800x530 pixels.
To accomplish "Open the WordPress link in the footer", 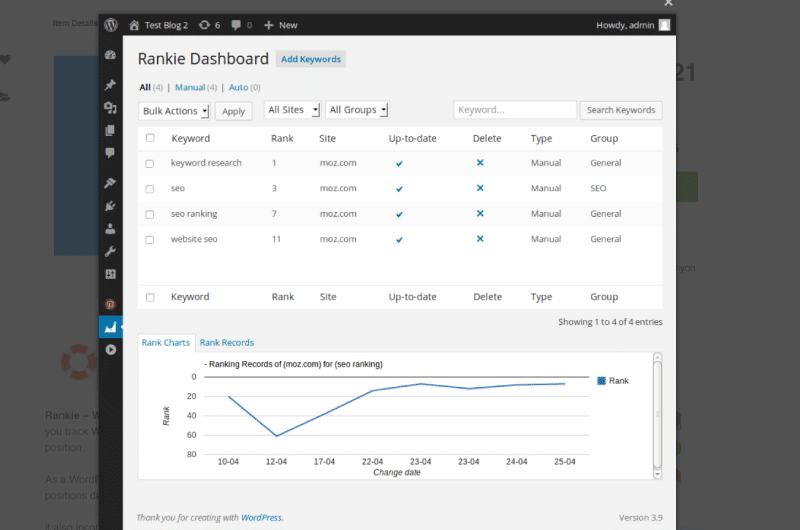I will coord(261,517).
